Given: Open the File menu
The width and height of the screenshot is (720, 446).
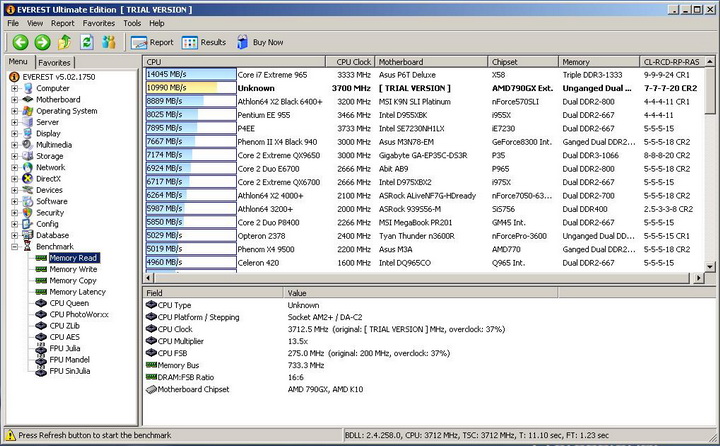Looking at the screenshot, I should coord(13,23).
